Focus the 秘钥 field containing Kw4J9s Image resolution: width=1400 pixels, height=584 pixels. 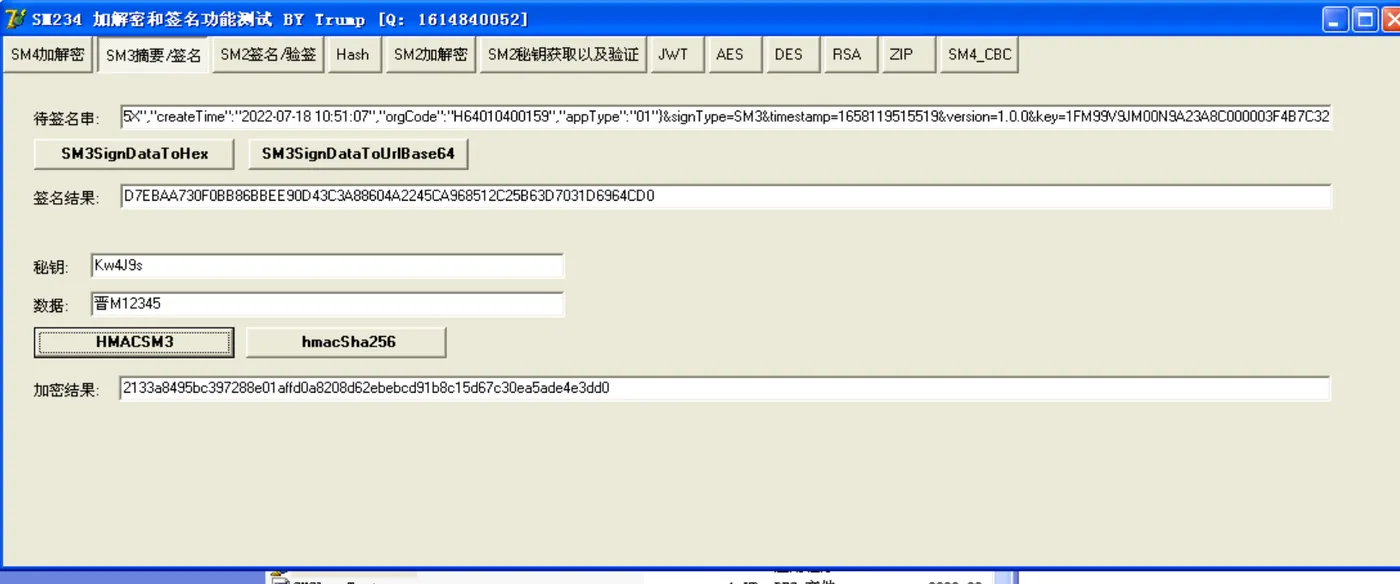[x=327, y=266]
